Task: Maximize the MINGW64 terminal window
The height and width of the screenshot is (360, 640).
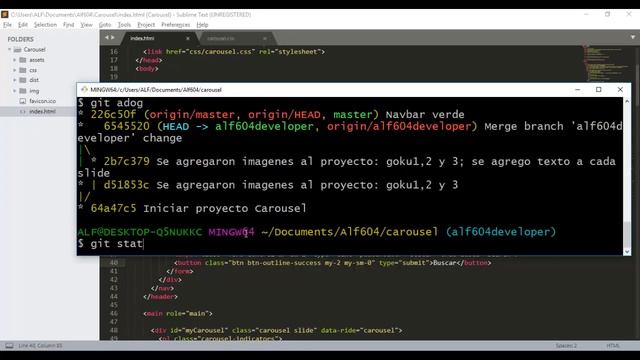Action: click(x=599, y=90)
